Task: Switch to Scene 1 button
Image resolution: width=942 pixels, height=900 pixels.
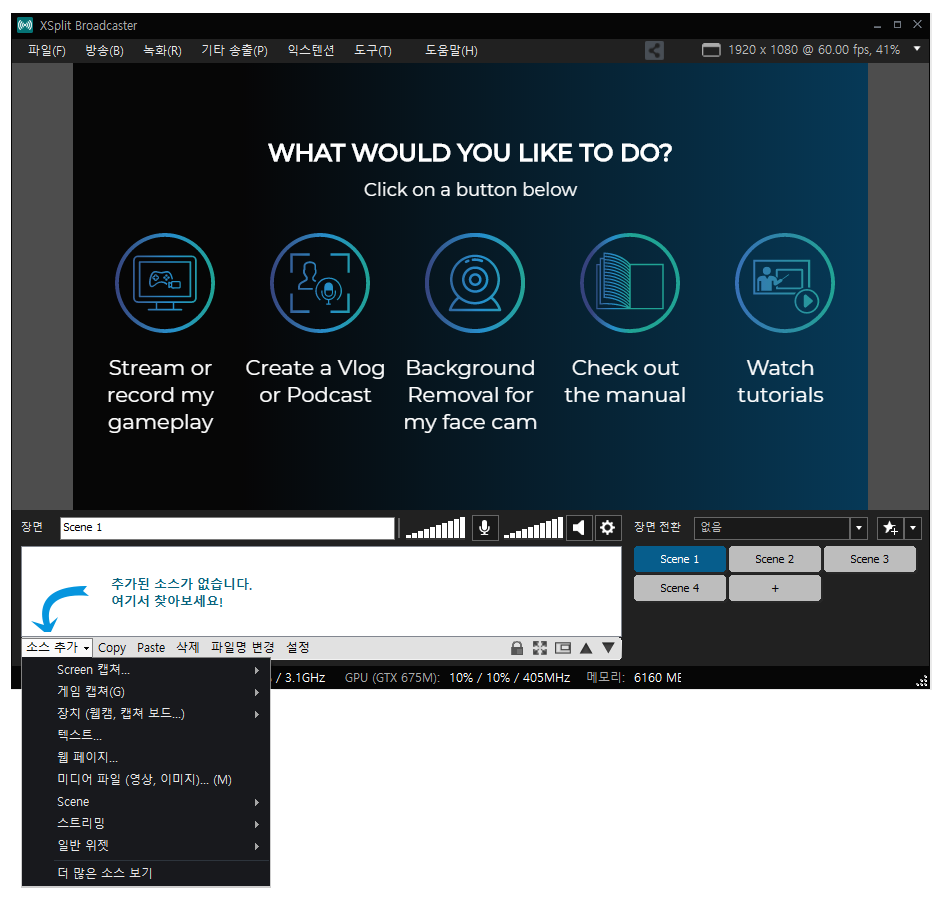Action: pos(679,559)
